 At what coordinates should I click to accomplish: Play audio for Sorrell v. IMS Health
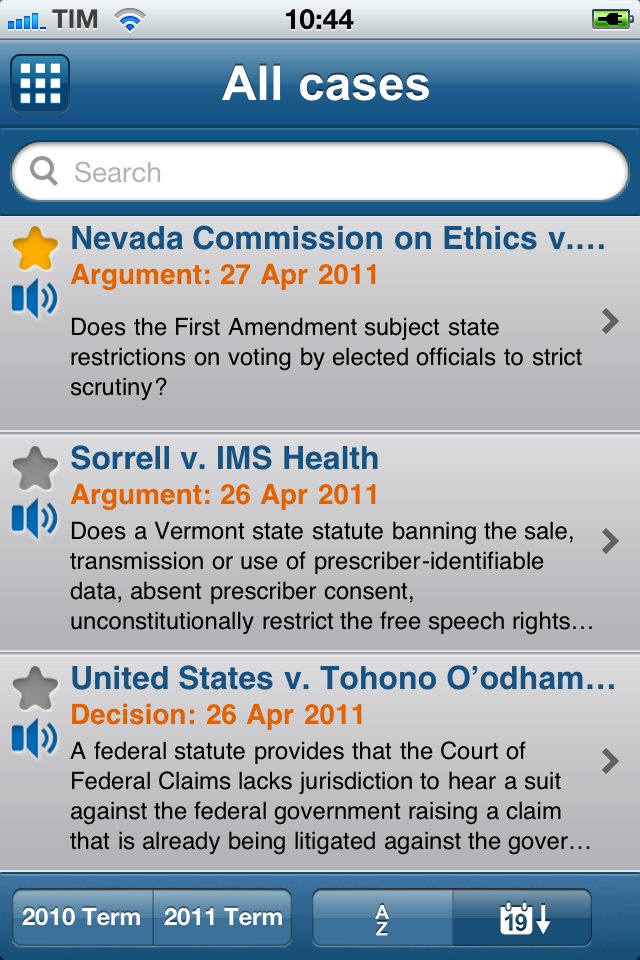(35, 518)
